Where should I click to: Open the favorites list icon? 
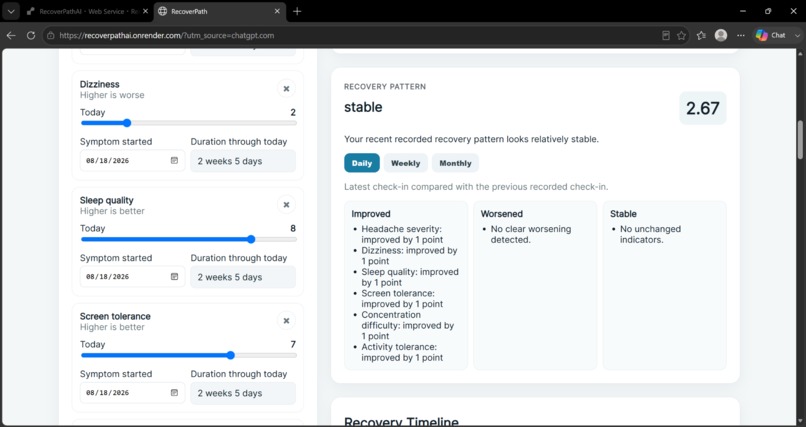pyautogui.click(x=701, y=35)
